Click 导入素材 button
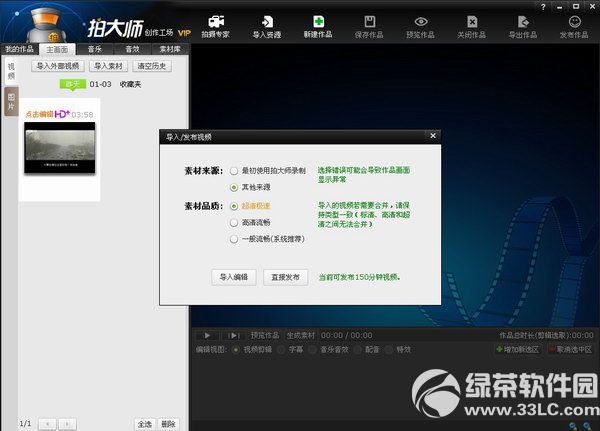600x431 pixels. click(108, 66)
